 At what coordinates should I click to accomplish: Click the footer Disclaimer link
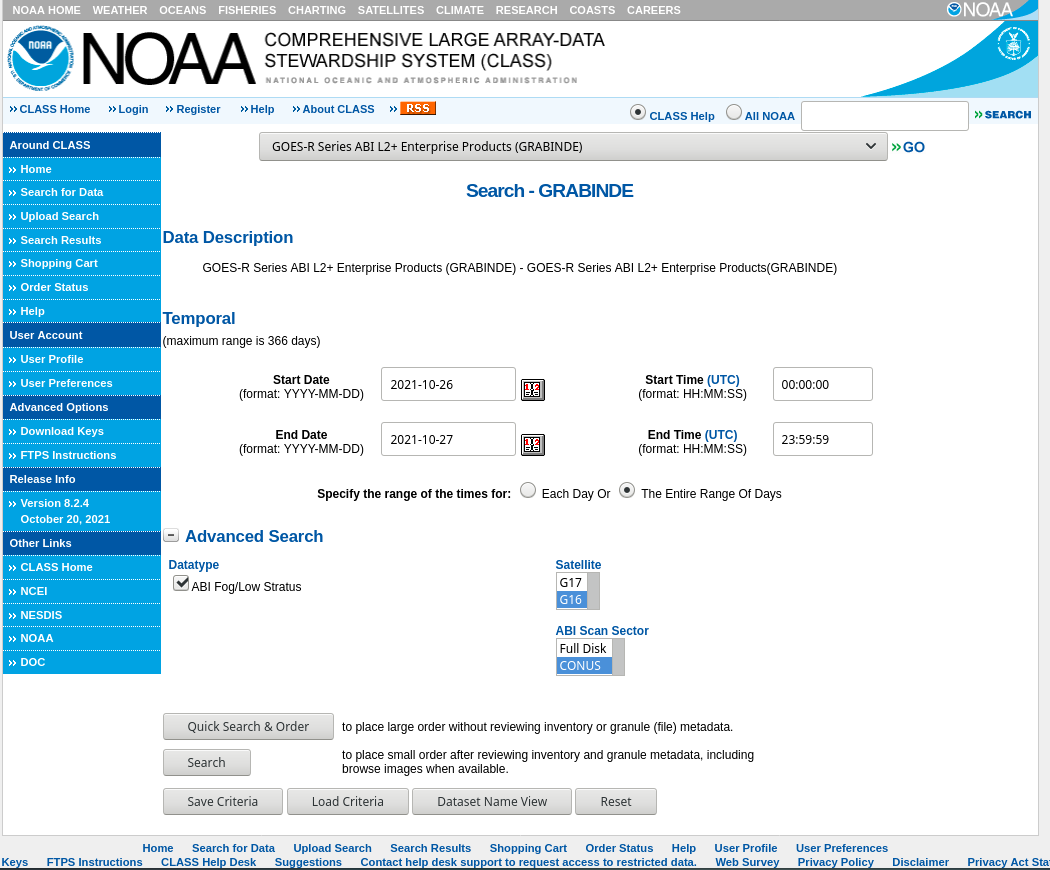pyautogui.click(x=920, y=862)
